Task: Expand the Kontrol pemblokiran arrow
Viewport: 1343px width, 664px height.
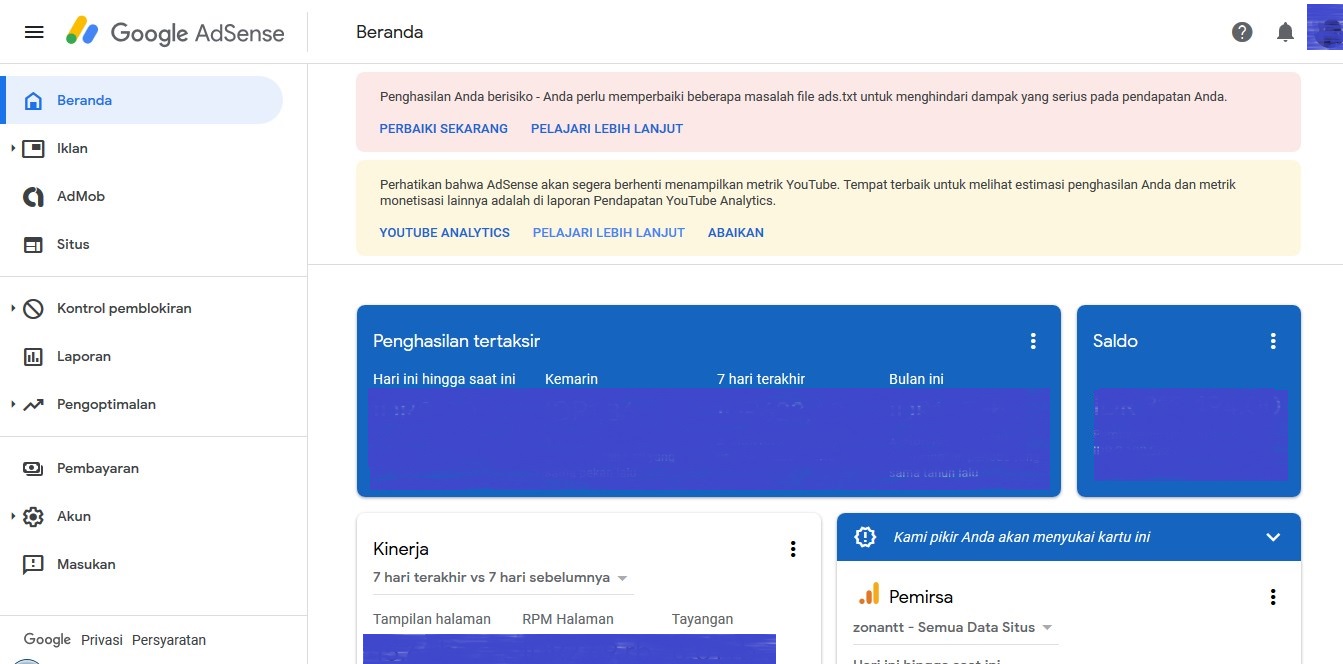Action: [13, 308]
